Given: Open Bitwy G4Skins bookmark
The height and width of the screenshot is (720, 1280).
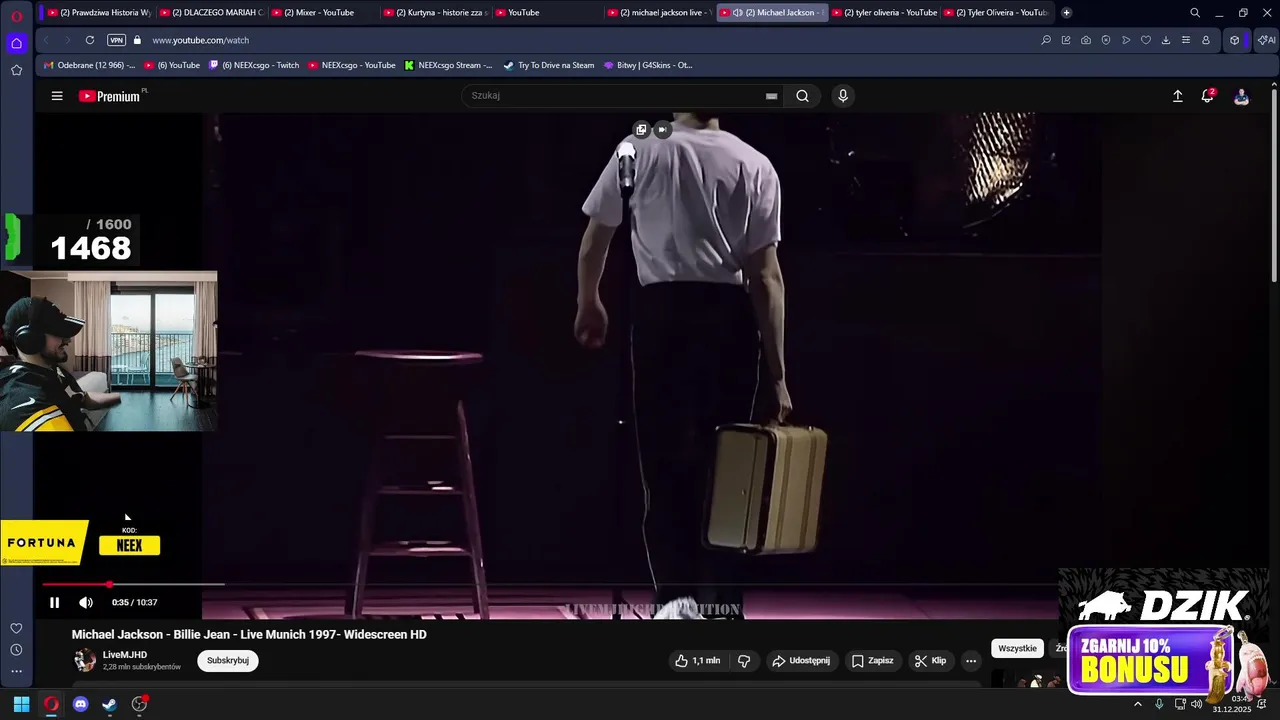Looking at the screenshot, I should coord(648,65).
